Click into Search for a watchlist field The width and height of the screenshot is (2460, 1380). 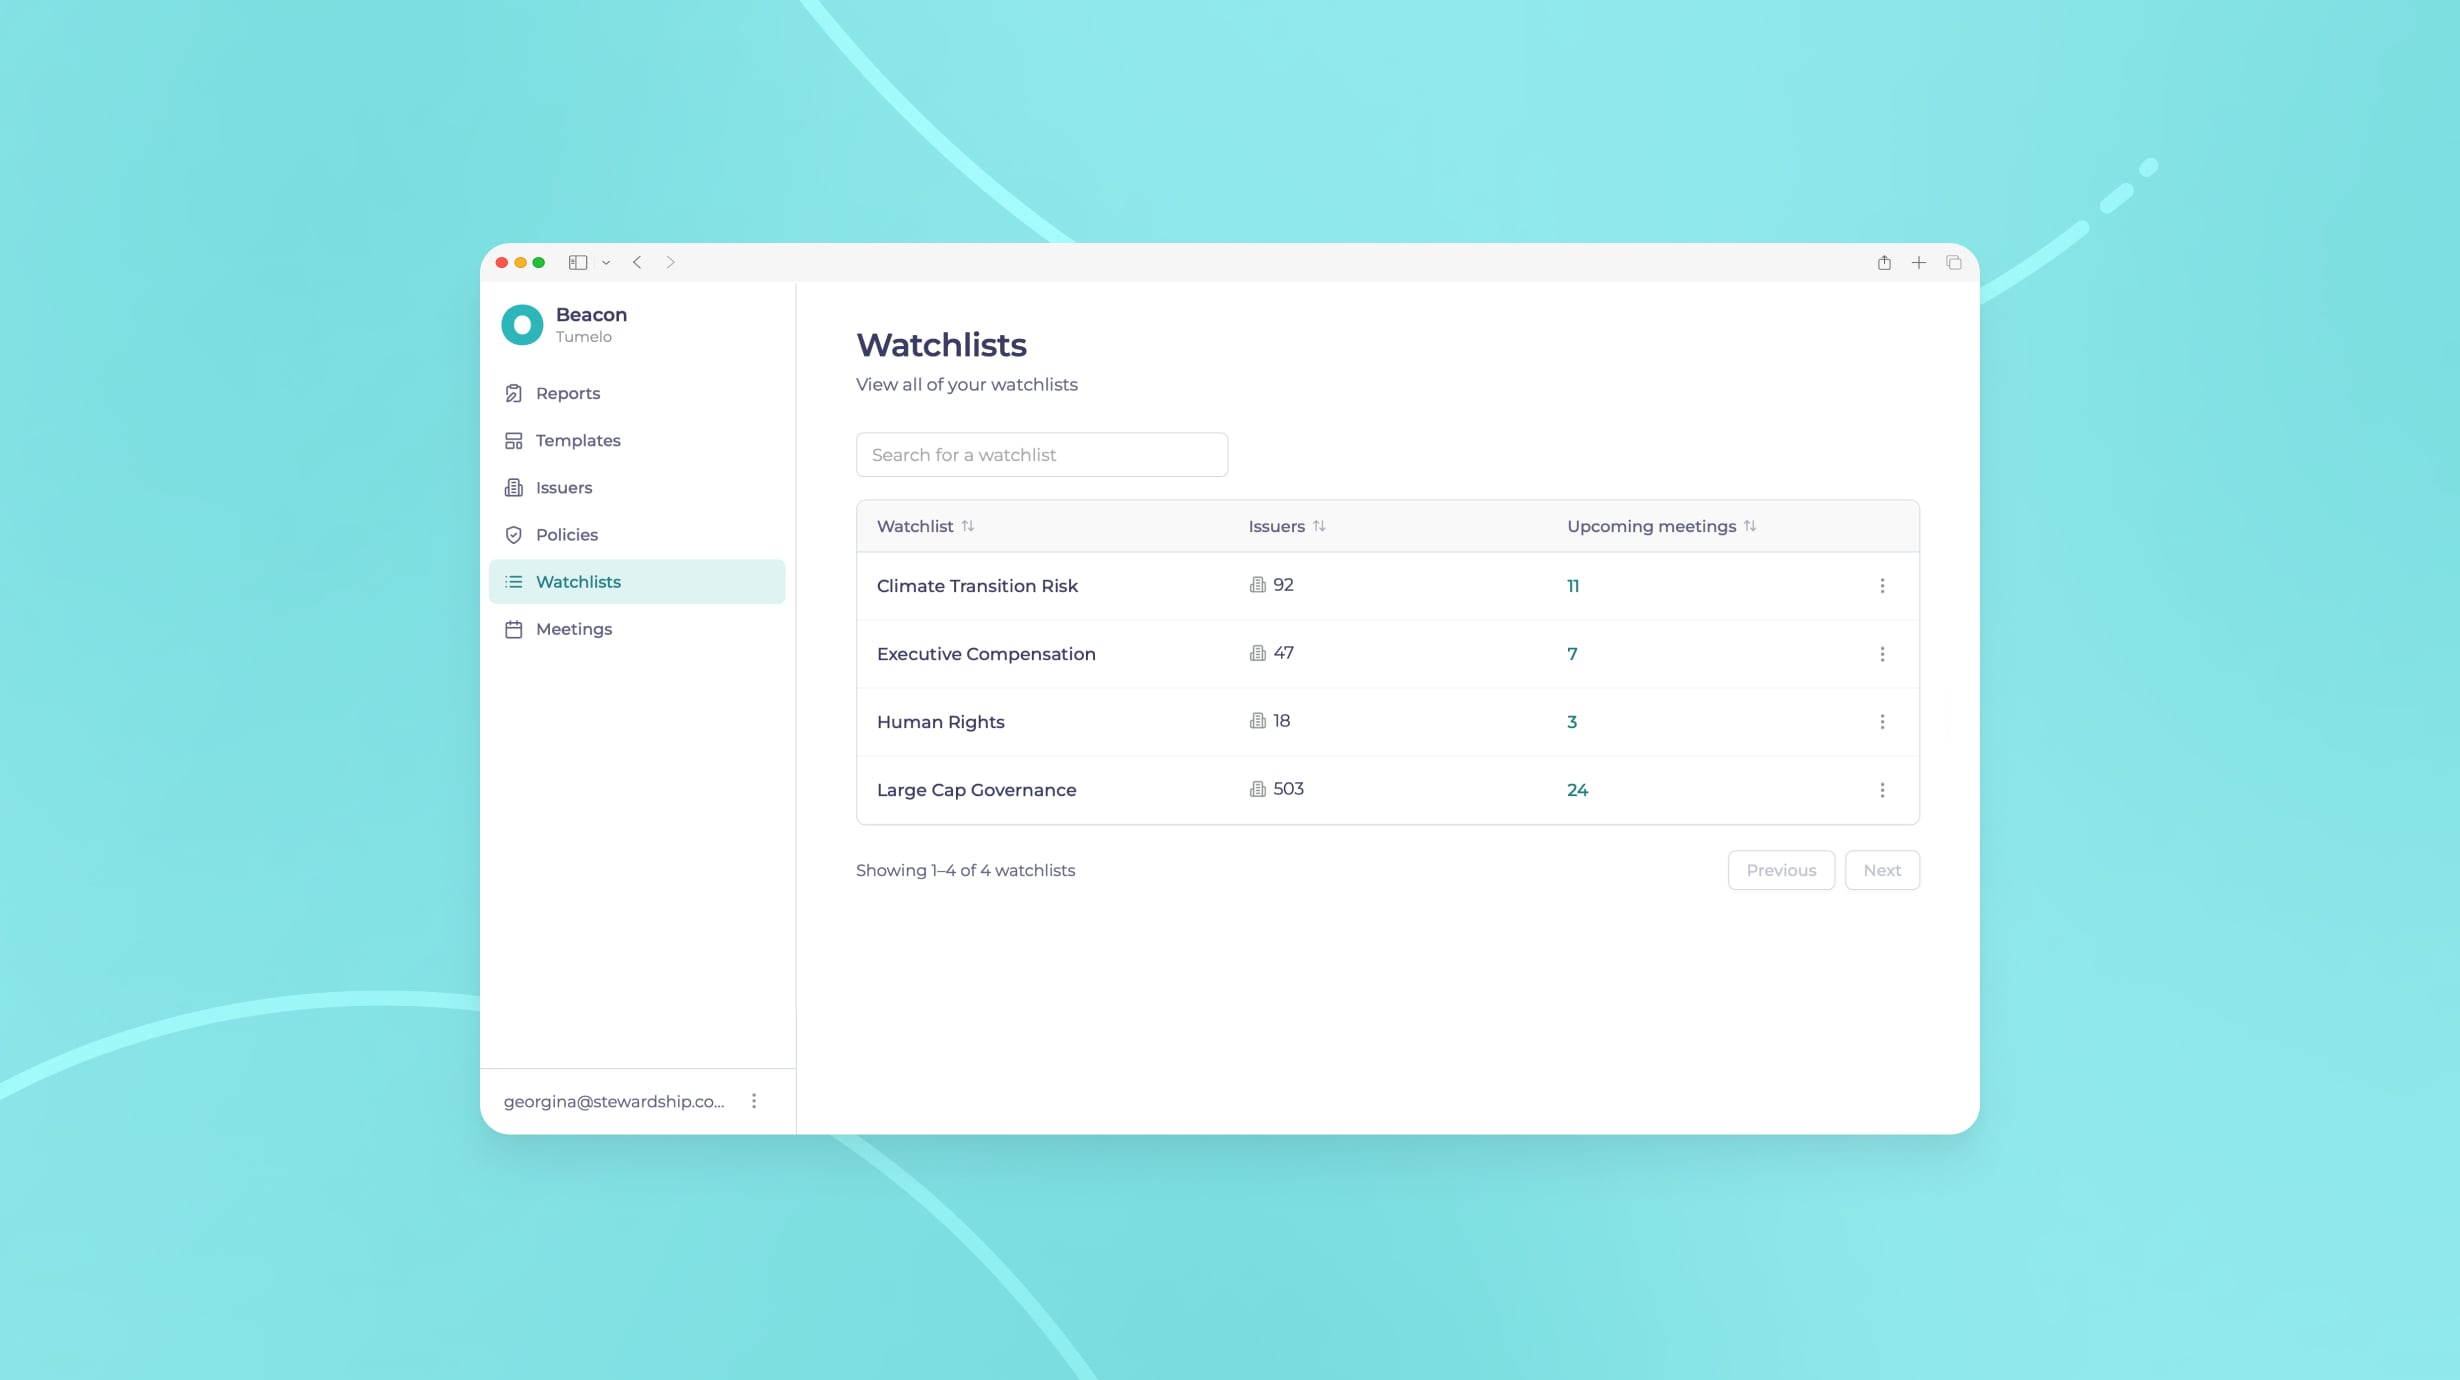point(1042,455)
